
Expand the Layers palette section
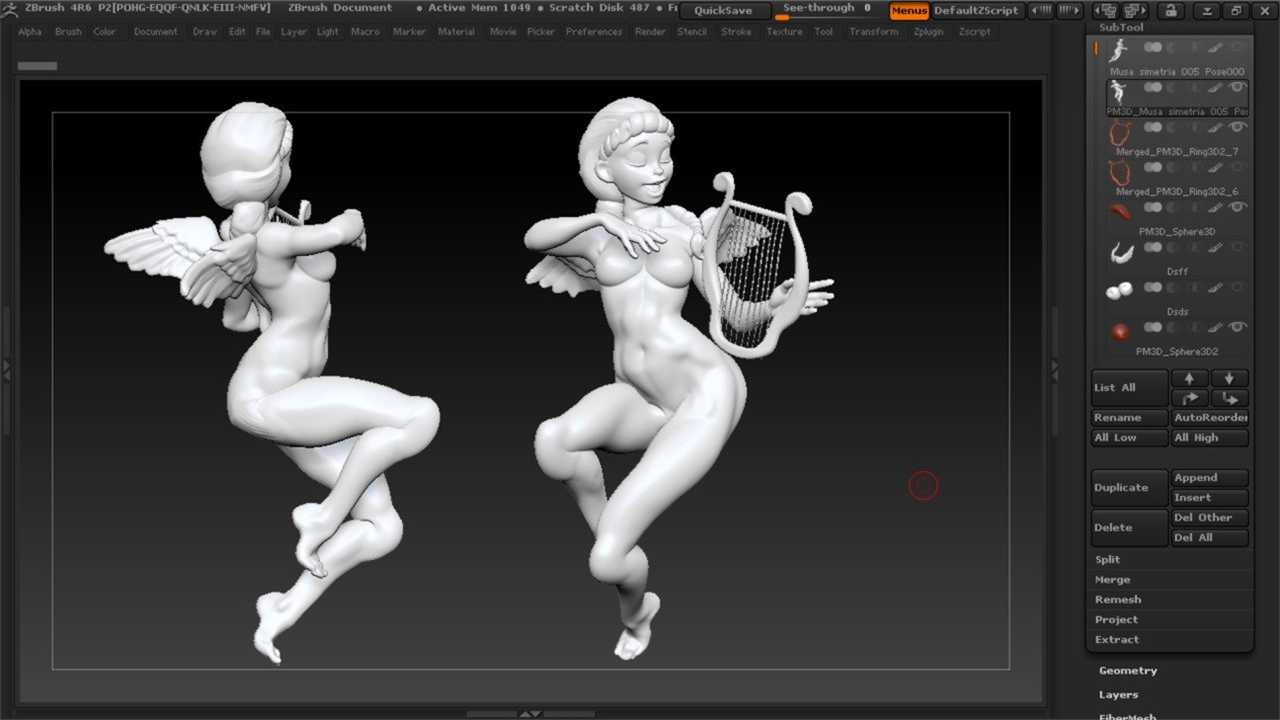tap(1118, 695)
